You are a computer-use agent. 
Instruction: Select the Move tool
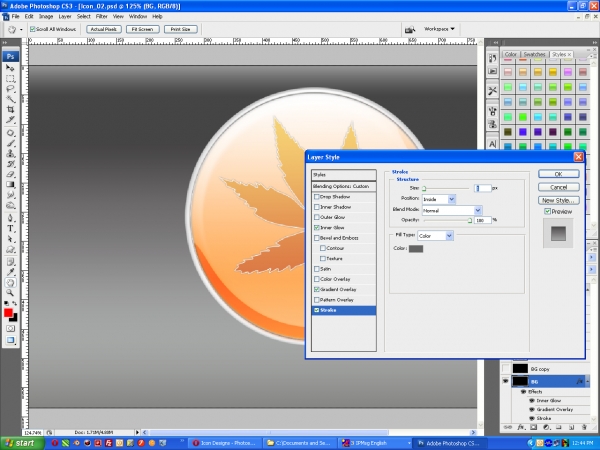coord(10,68)
